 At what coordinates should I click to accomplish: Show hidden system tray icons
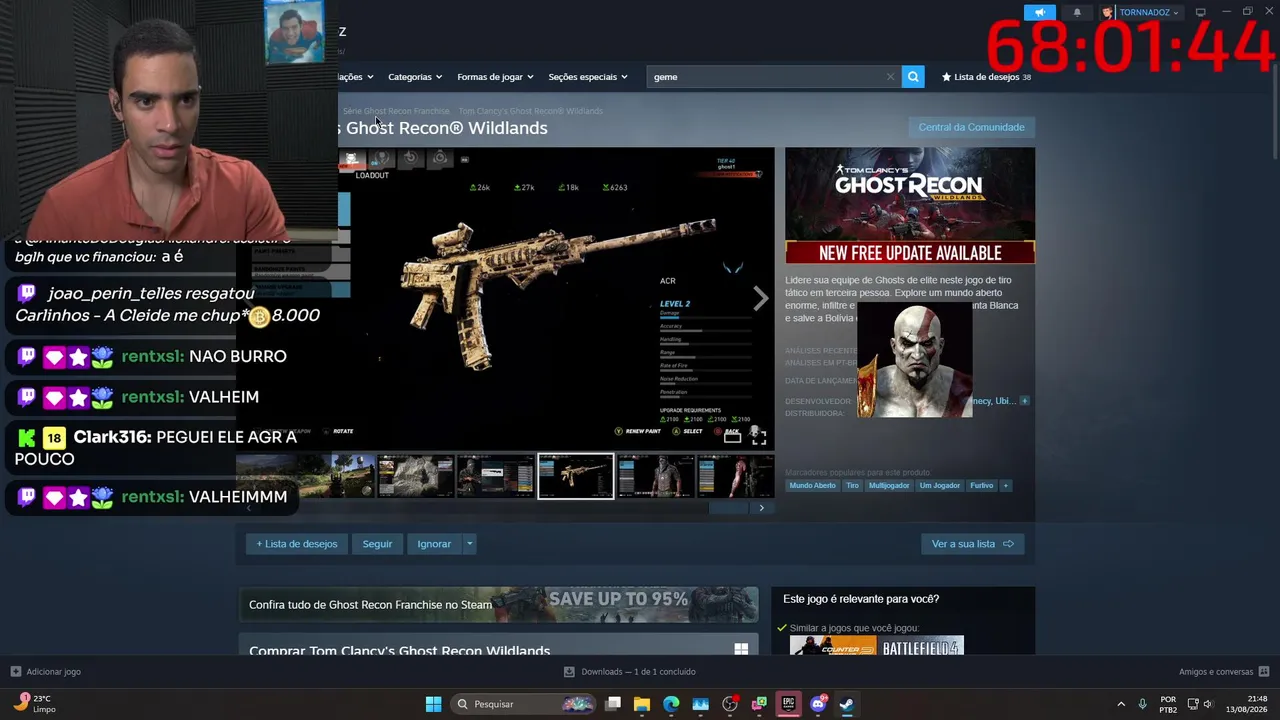pyautogui.click(x=1120, y=704)
